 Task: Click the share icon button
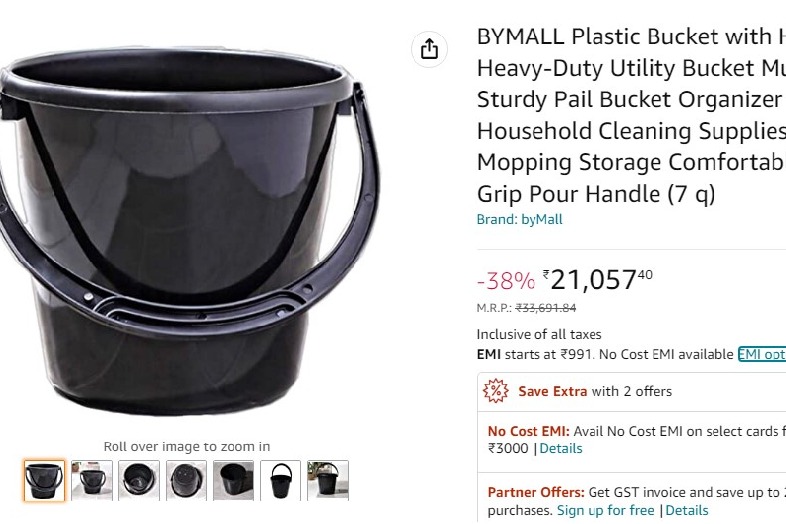pyautogui.click(x=429, y=49)
